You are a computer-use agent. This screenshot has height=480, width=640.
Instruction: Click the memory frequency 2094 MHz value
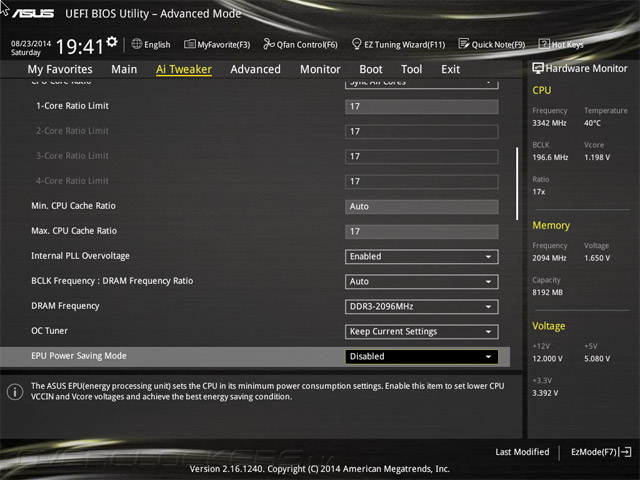549,258
